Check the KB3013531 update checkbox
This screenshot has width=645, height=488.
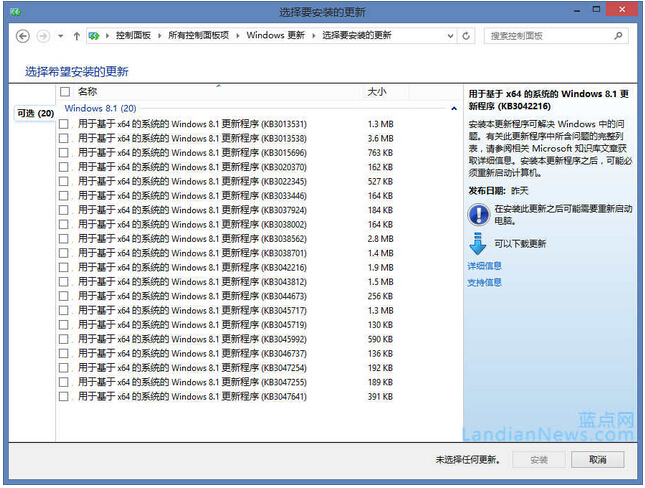coord(64,124)
